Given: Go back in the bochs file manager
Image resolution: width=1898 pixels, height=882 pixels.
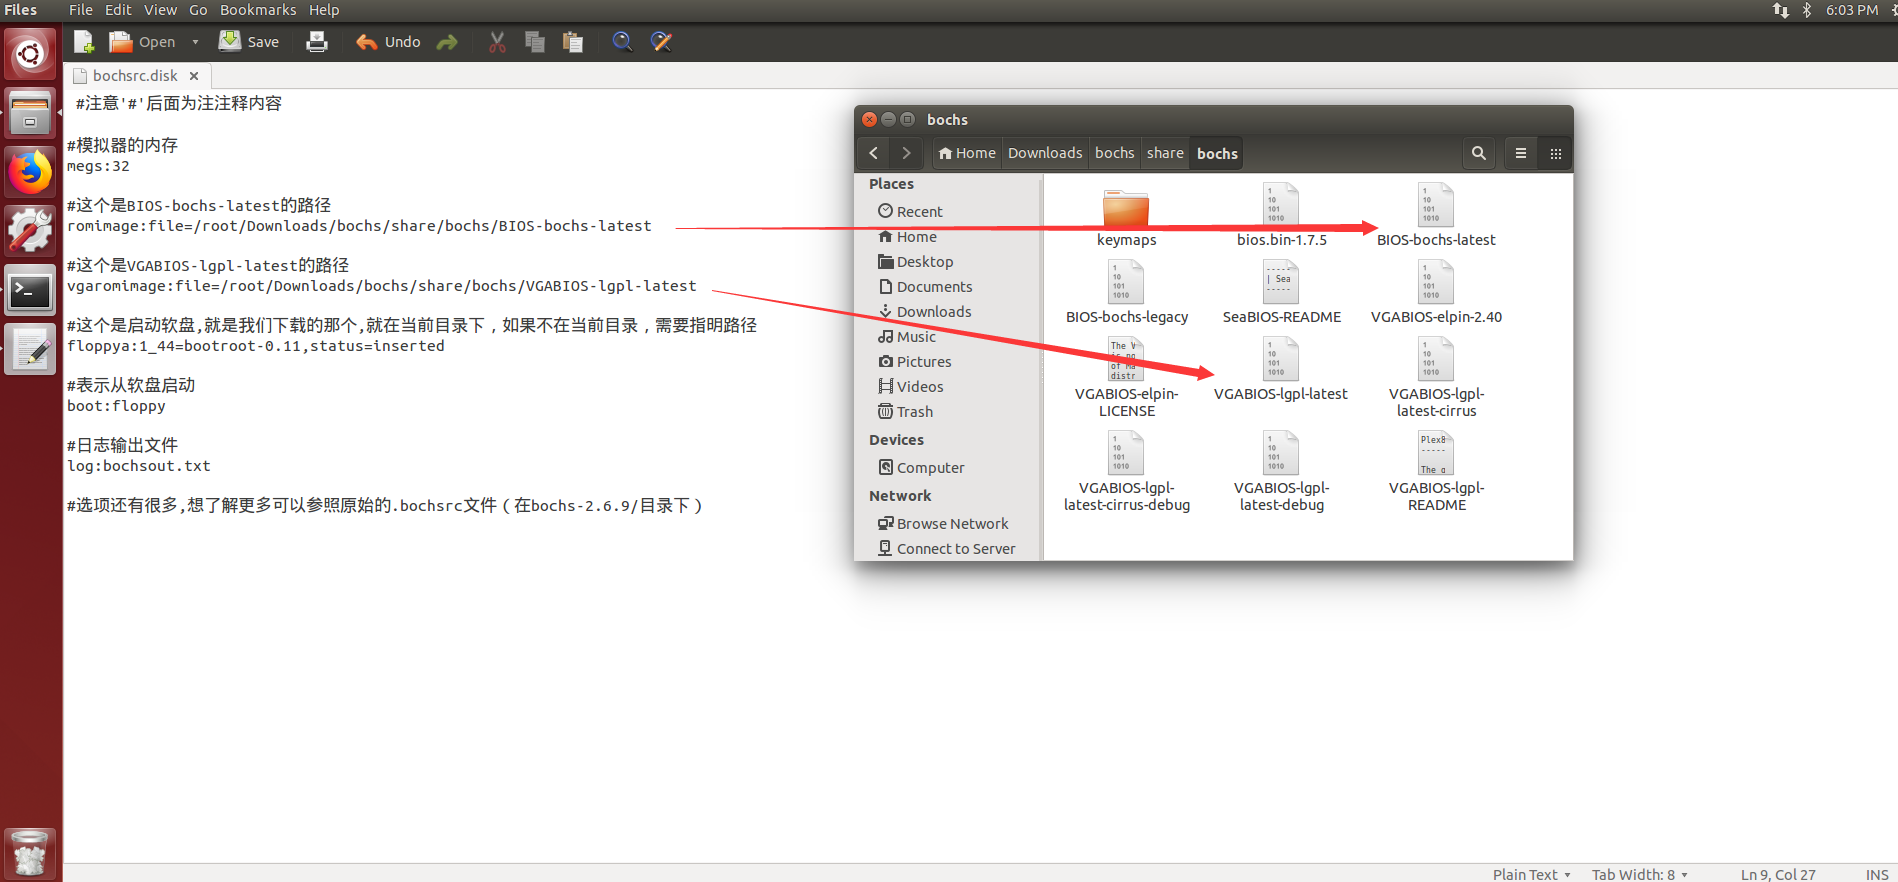Looking at the screenshot, I should pyautogui.click(x=874, y=153).
